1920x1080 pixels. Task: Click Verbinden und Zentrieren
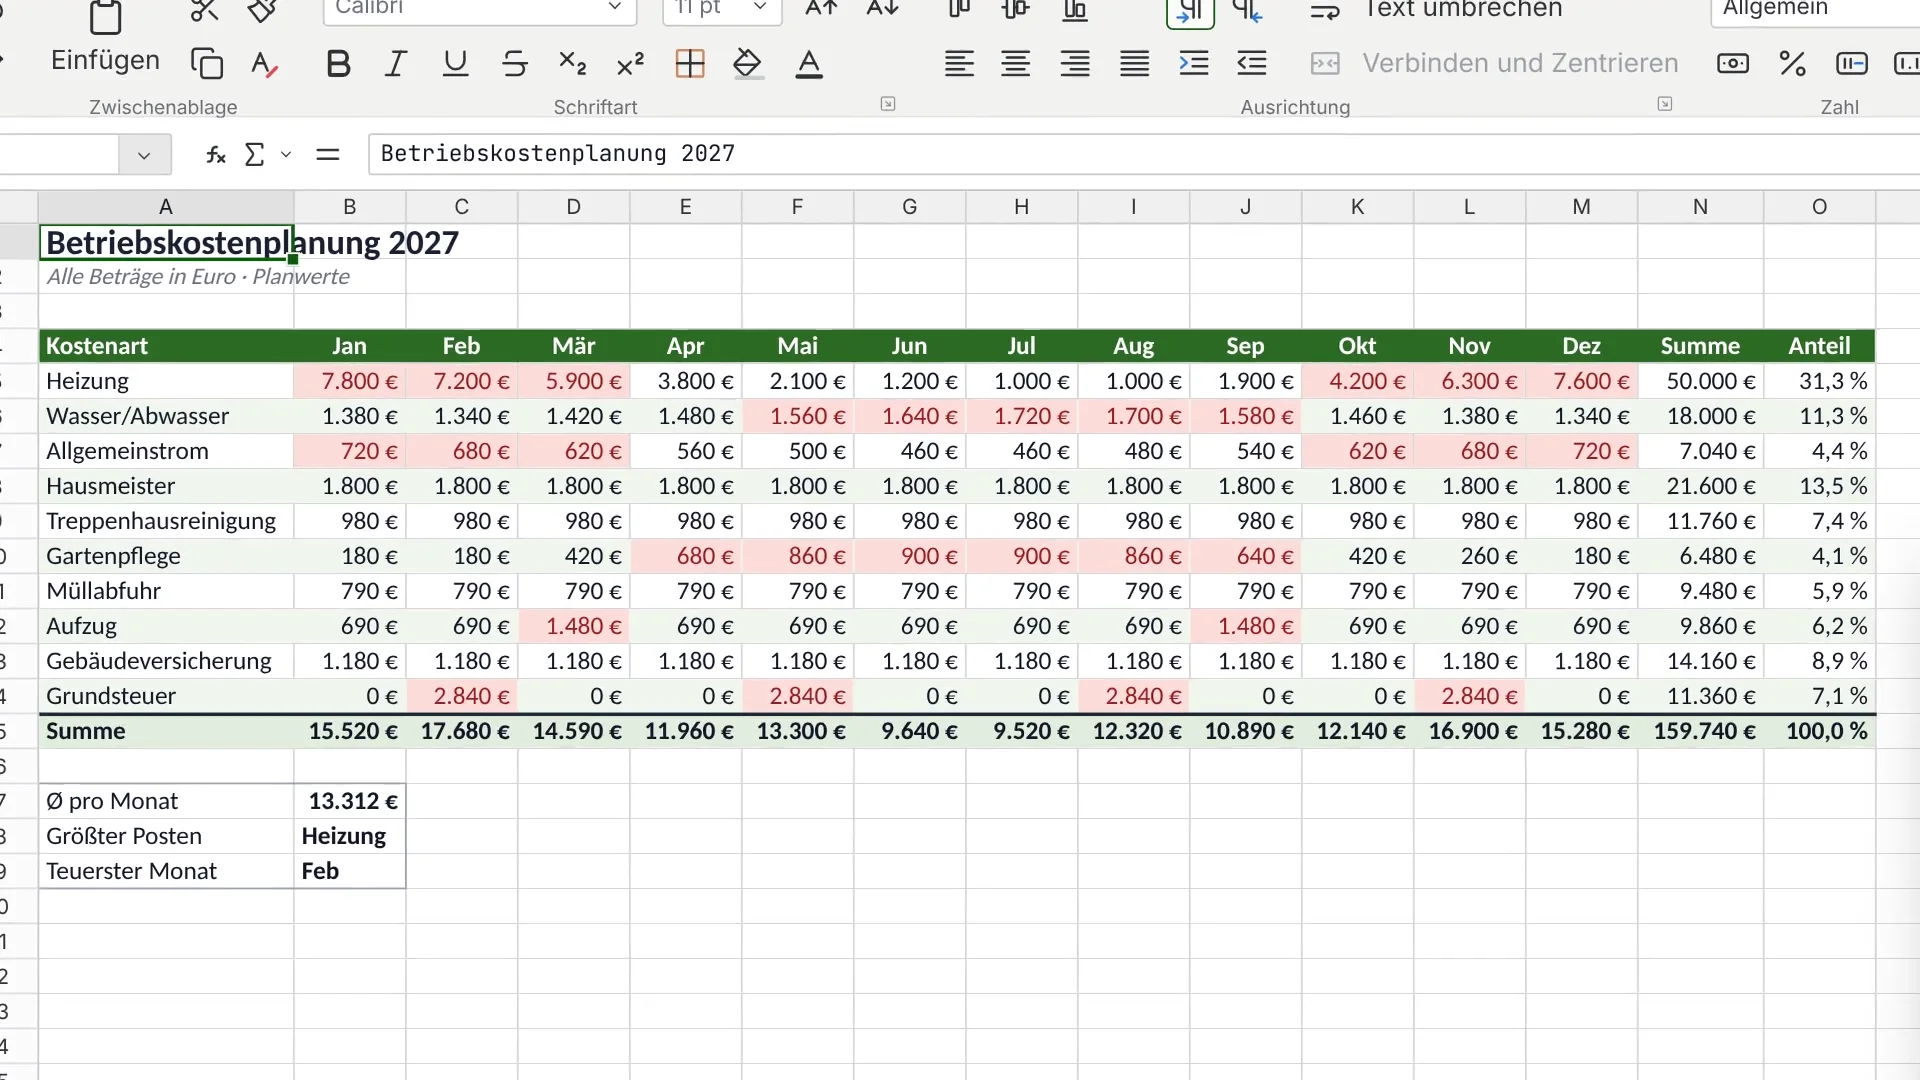(x=1494, y=64)
